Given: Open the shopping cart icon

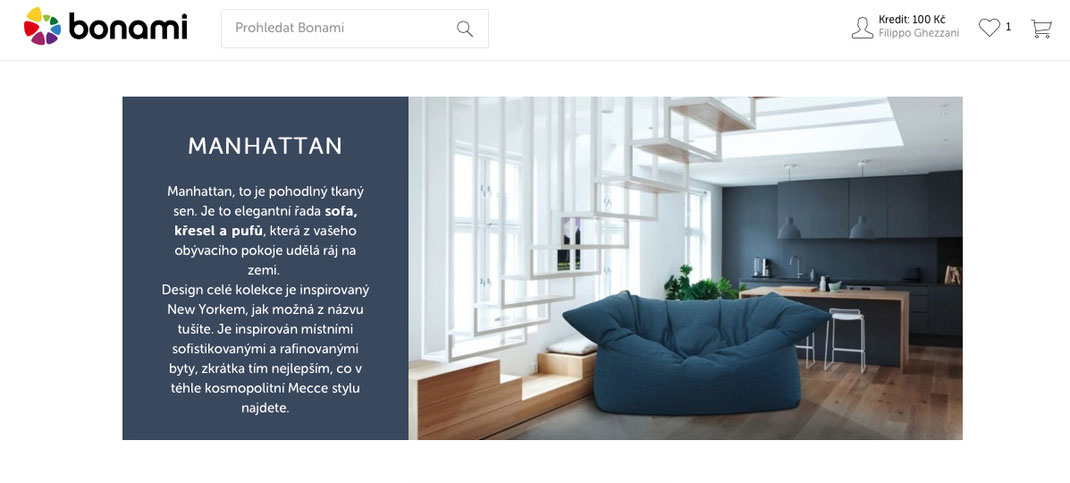Looking at the screenshot, I should tap(1041, 29).
